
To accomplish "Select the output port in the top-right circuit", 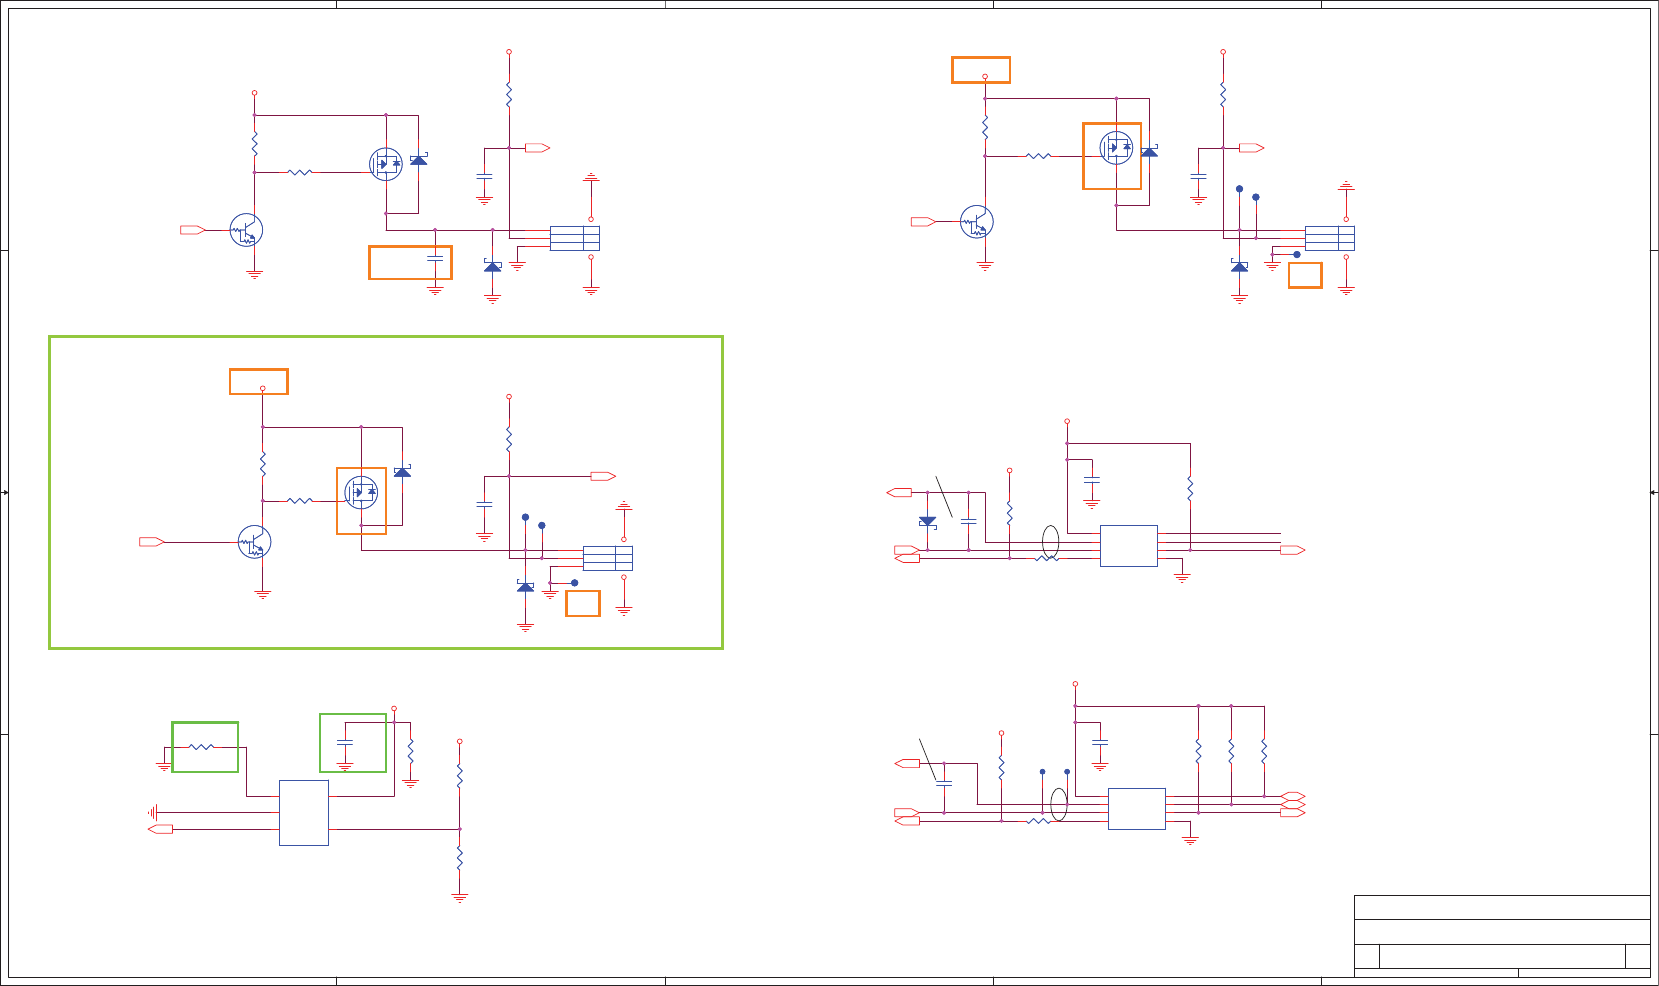I will pos(1252,148).
